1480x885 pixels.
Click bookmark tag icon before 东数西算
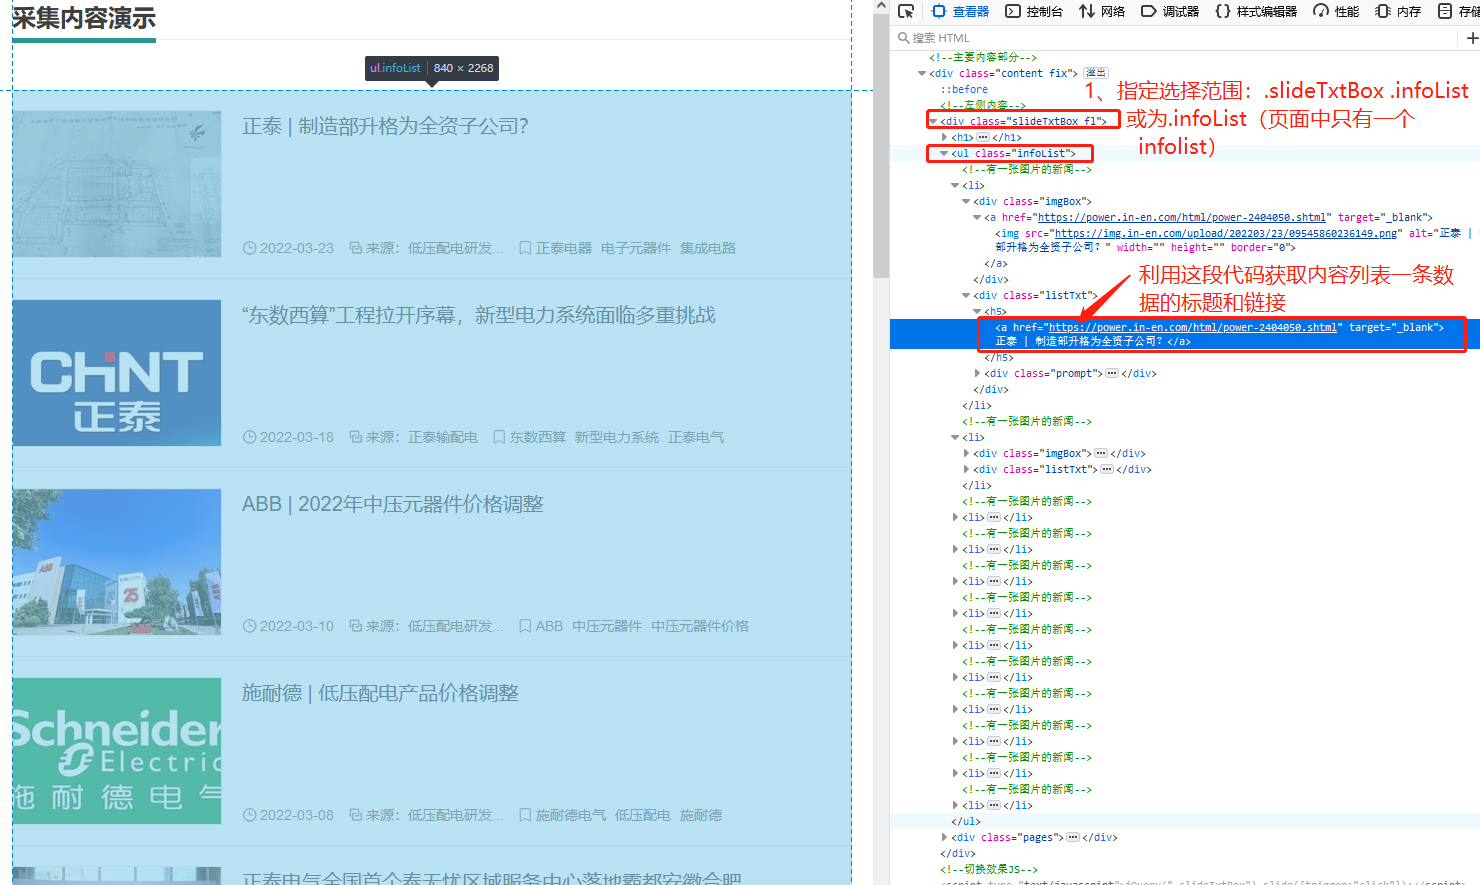(499, 437)
